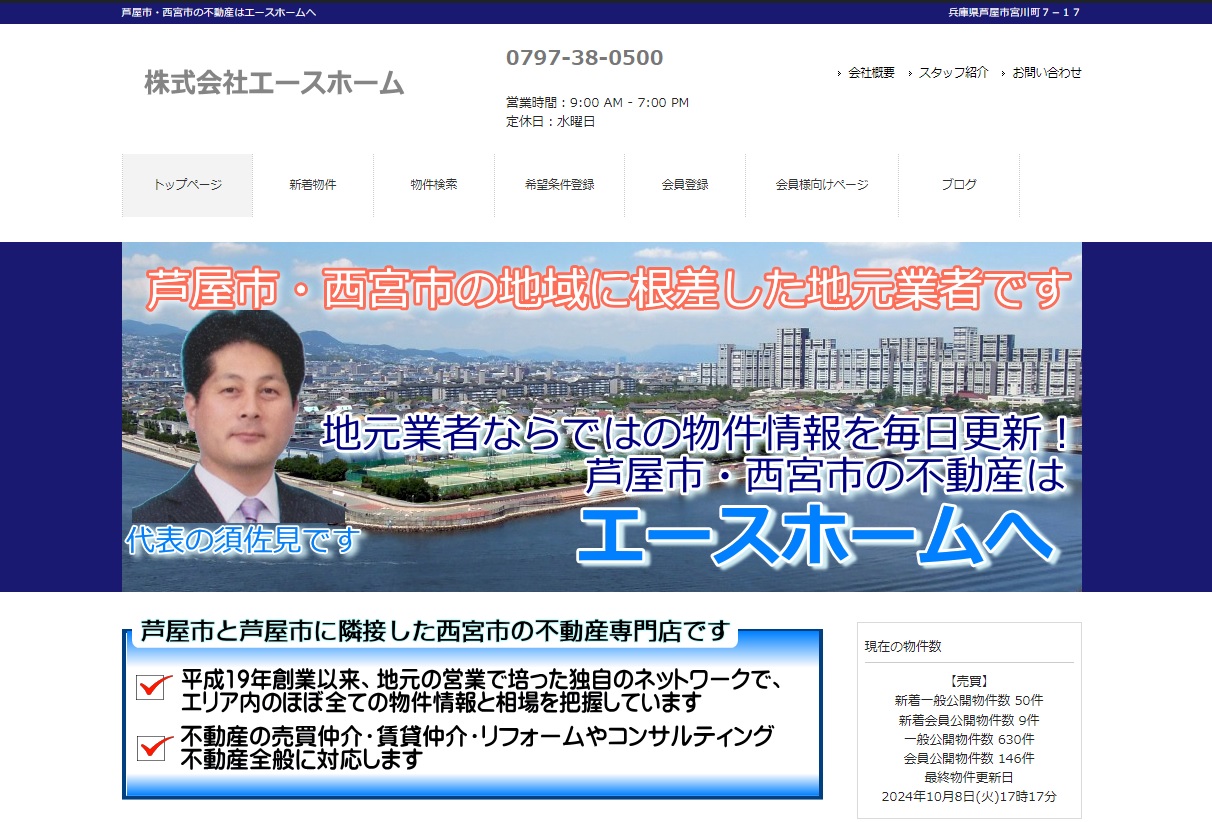Click small arrow before 会社概要
The width and height of the screenshot is (1212, 822).
pyautogui.click(x=839, y=73)
